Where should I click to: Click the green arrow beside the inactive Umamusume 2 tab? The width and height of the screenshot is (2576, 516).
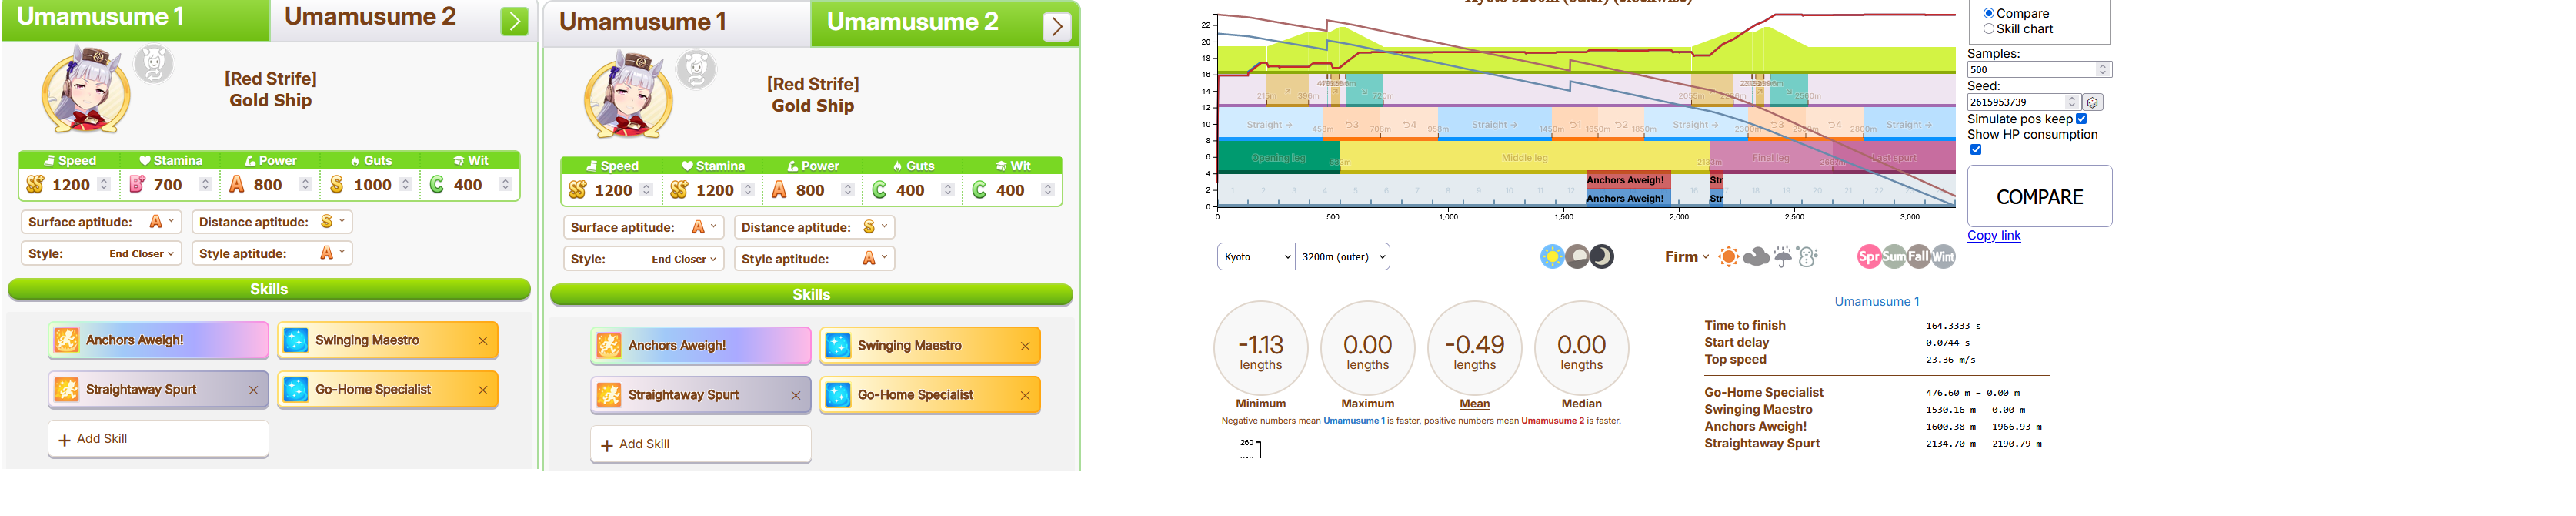coord(514,21)
